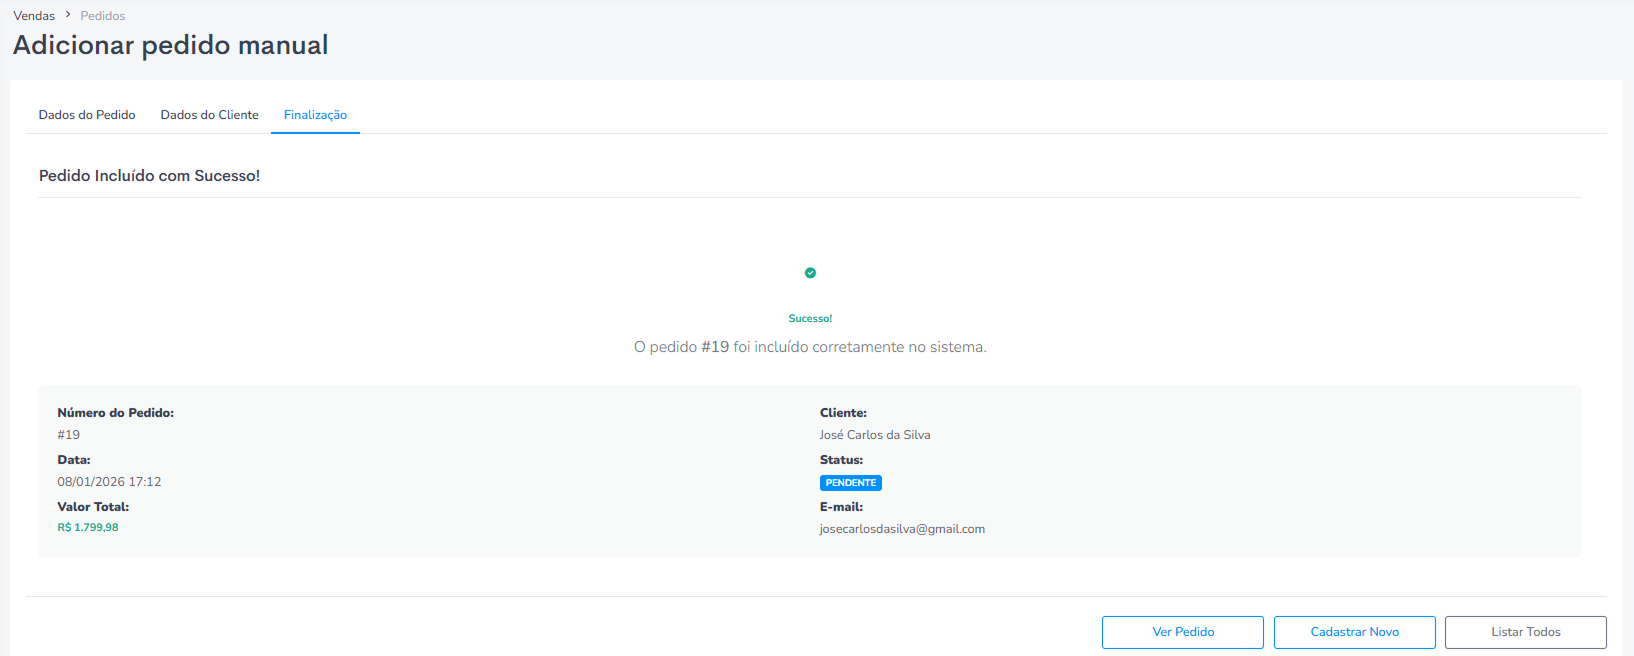Screen dimensions: 1634x656
Task: Go to Vendas in the breadcrumb
Action: click(34, 16)
